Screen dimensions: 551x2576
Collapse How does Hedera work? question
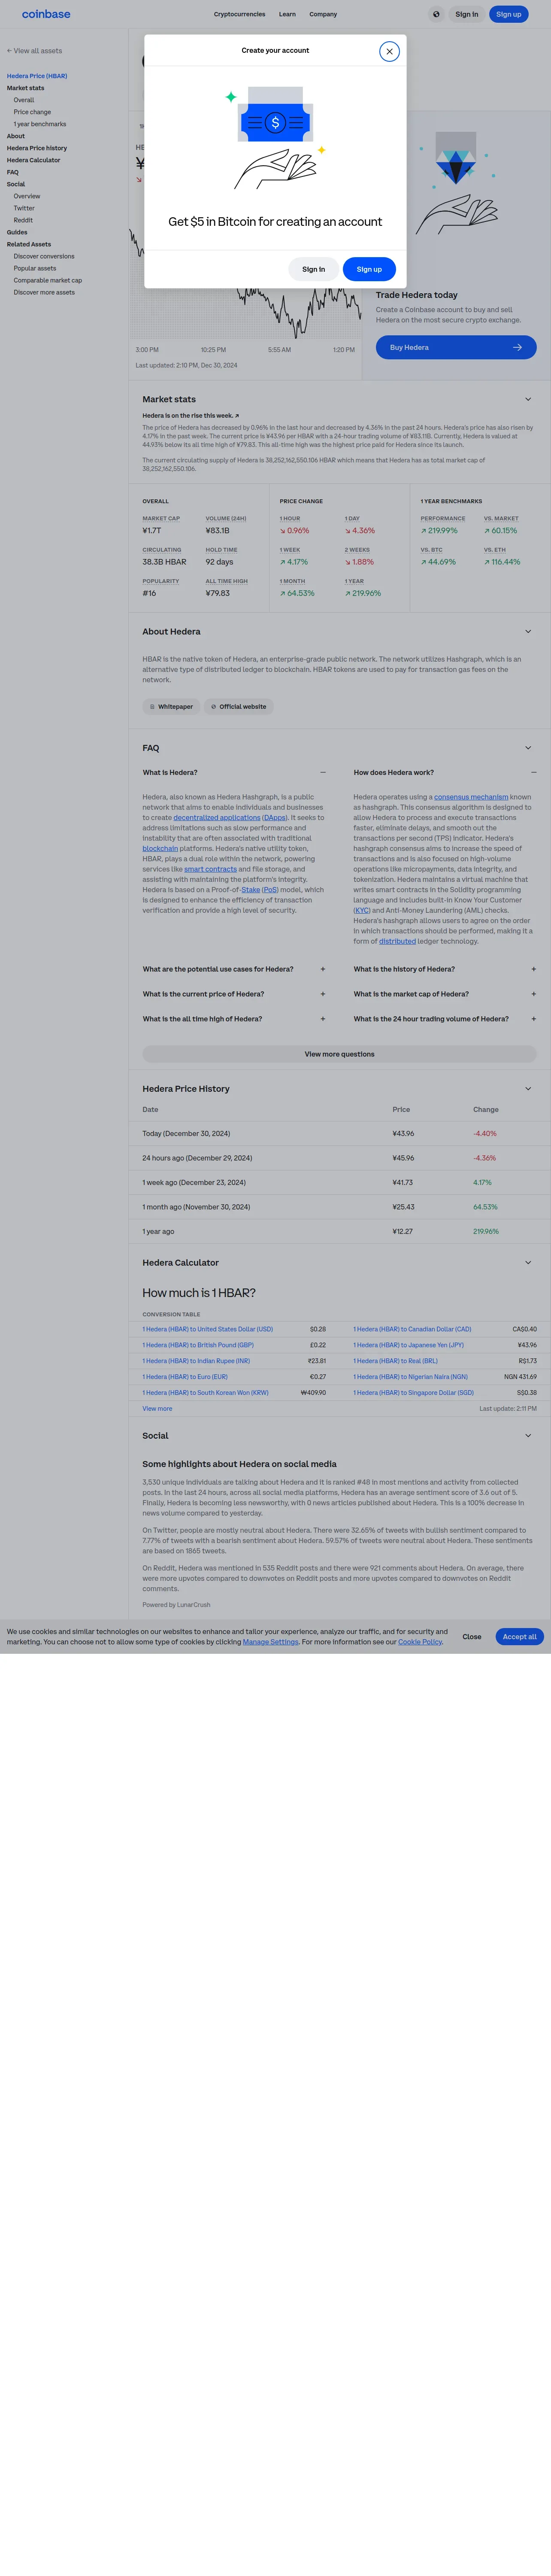[533, 772]
